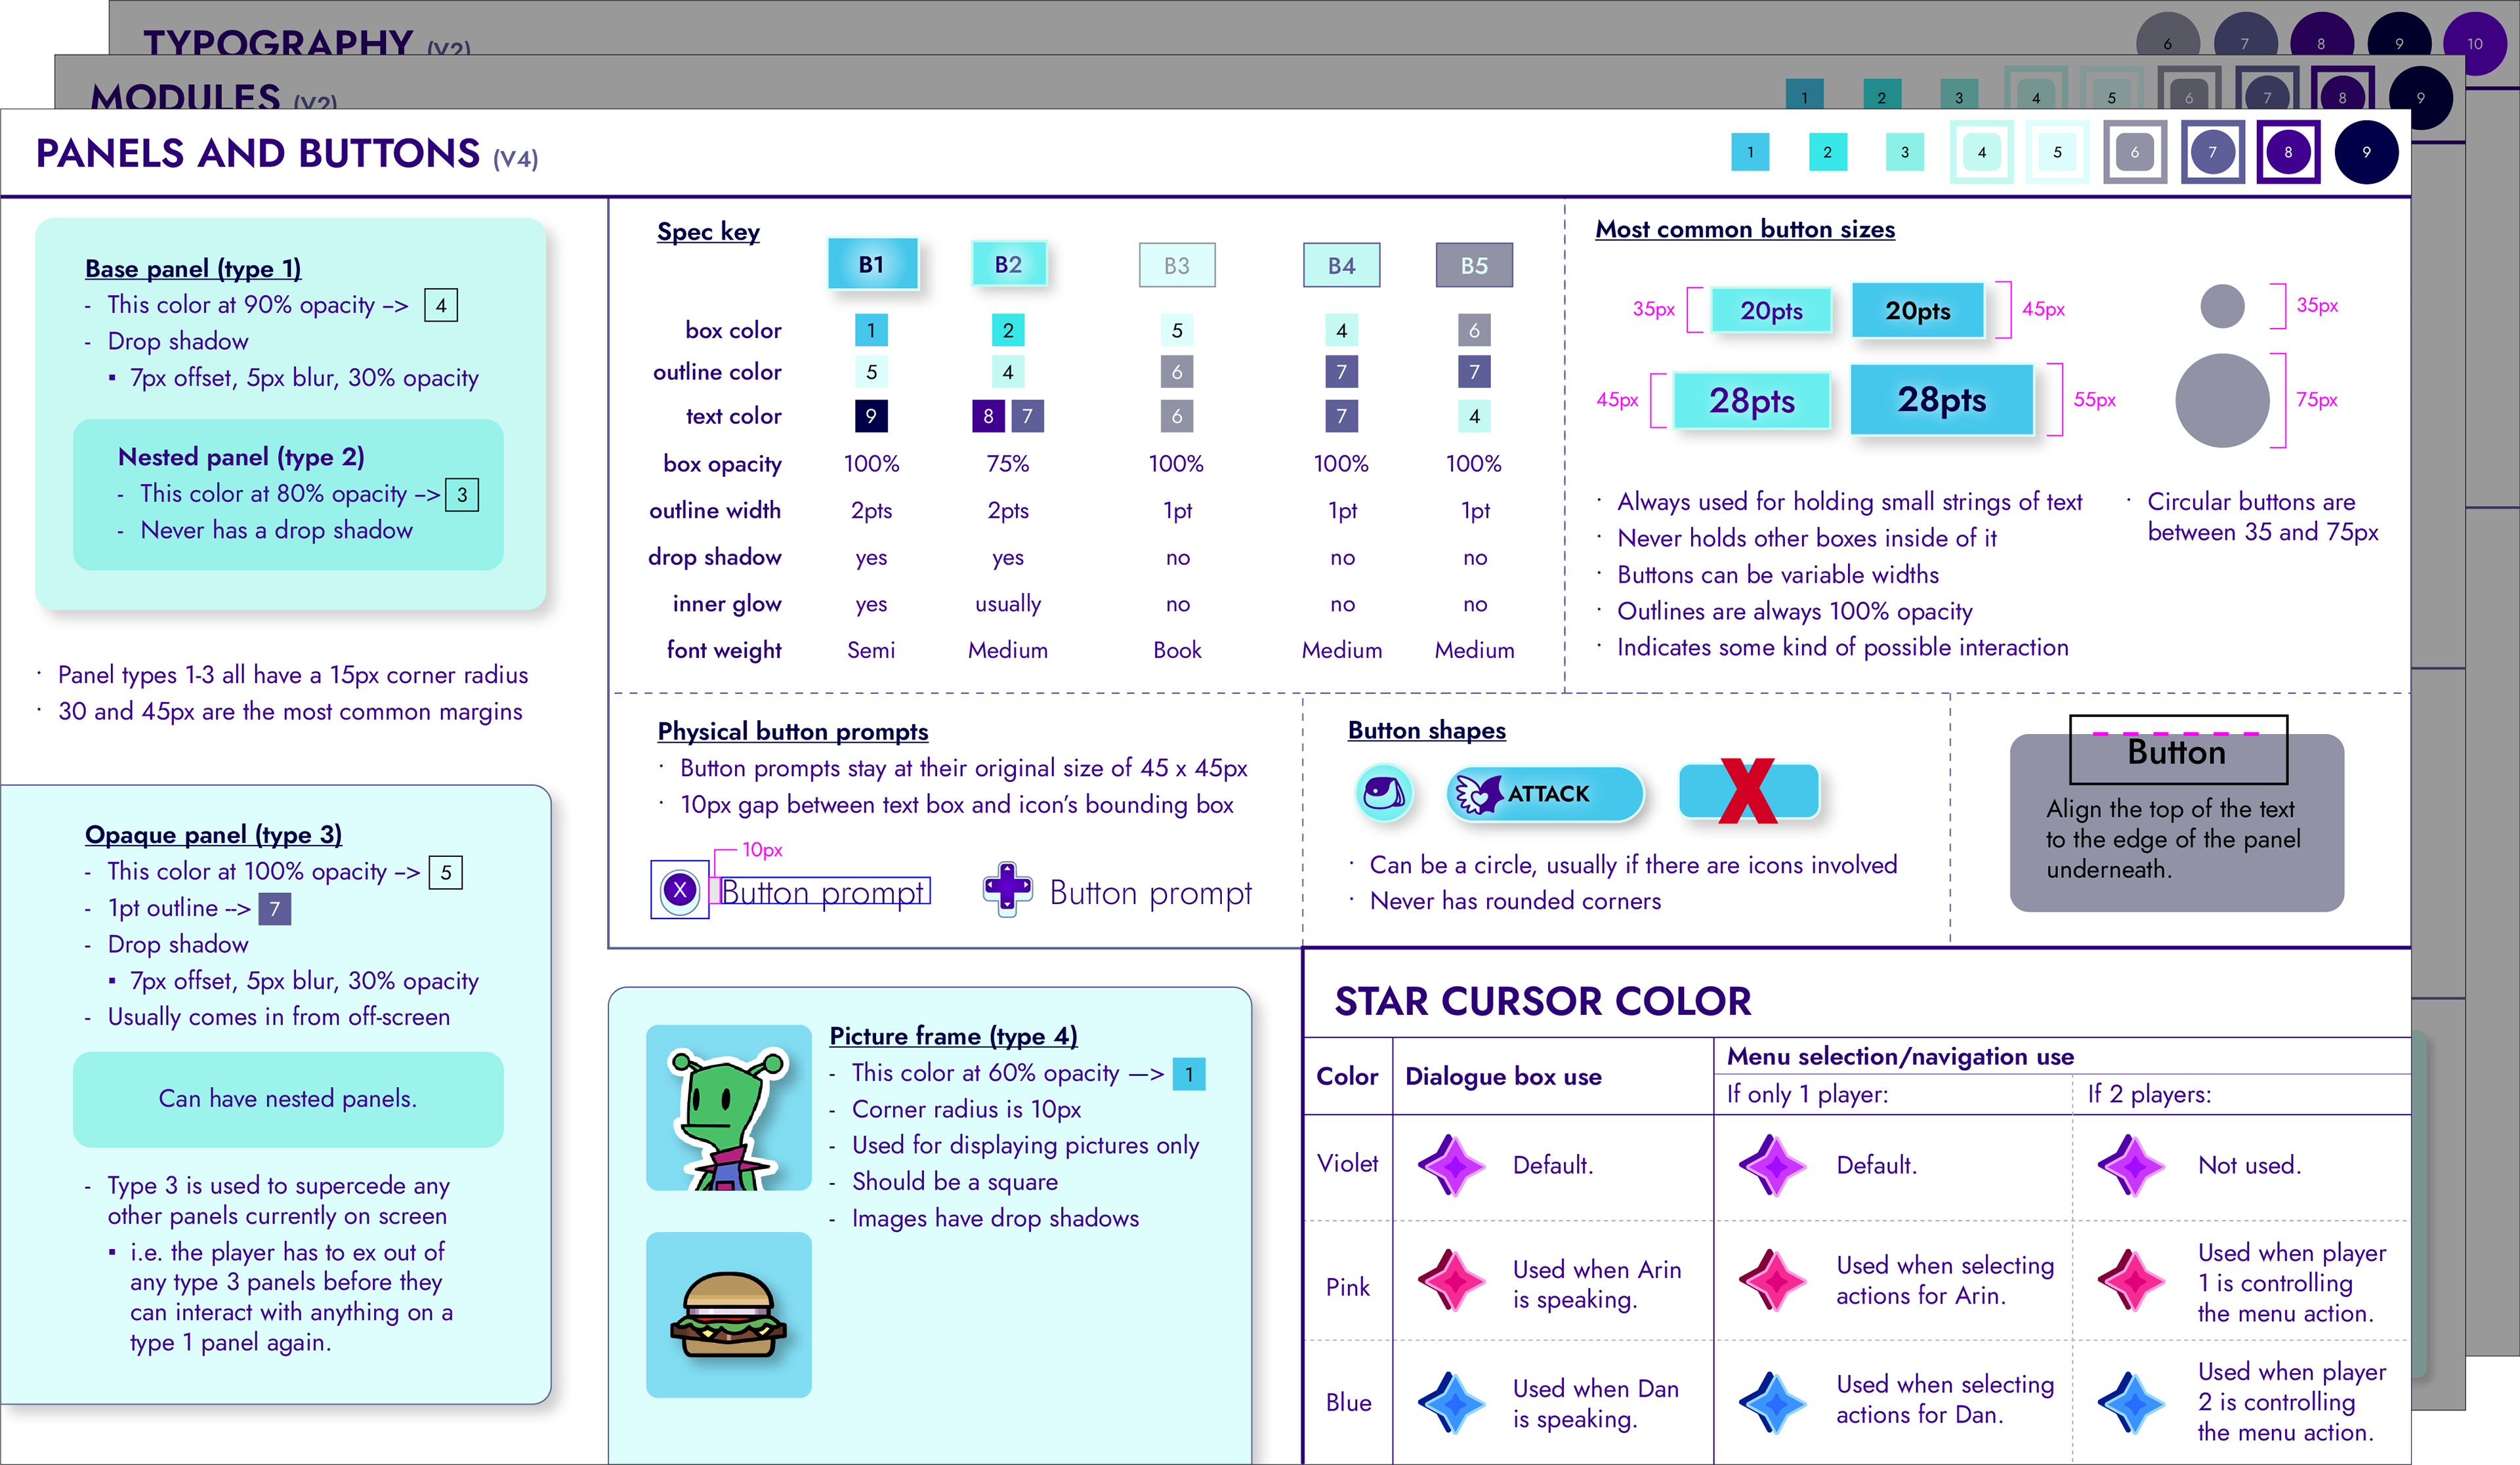This screenshot has width=2520, height=1465.
Task: Click the hamburger picture frame
Action: (x=728, y=1314)
